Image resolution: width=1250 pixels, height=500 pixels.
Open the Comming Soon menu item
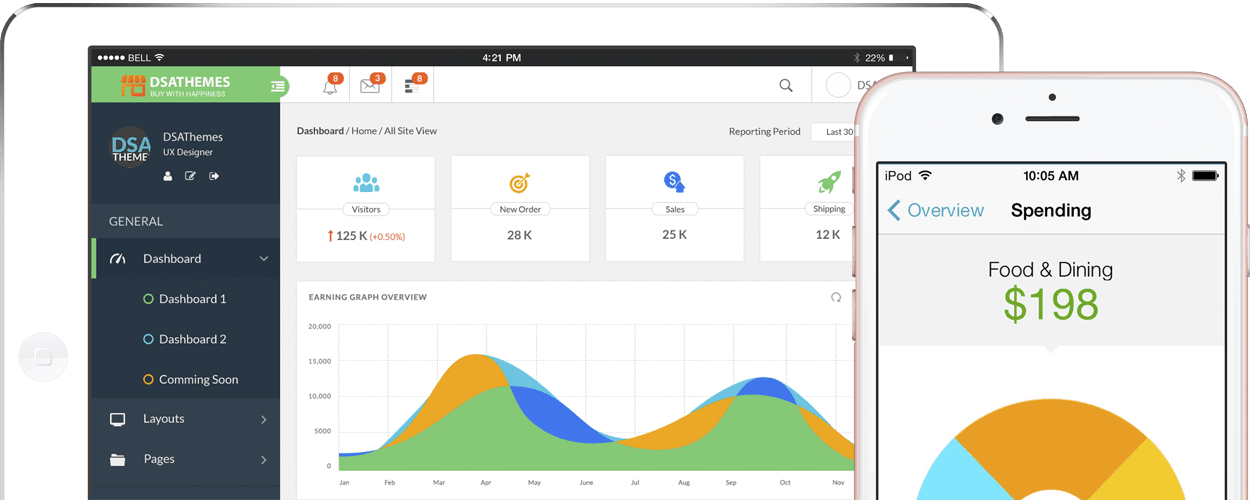tap(198, 380)
